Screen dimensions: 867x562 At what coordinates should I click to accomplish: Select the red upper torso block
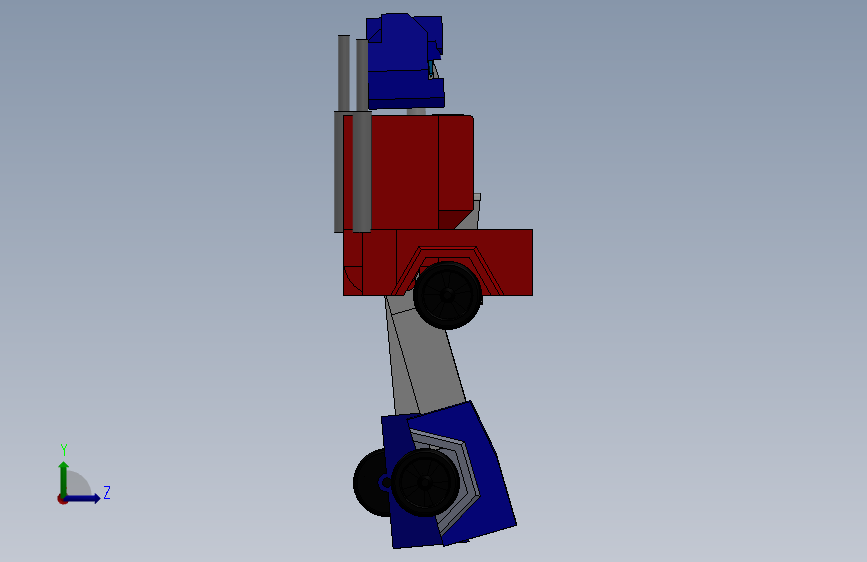[408, 173]
